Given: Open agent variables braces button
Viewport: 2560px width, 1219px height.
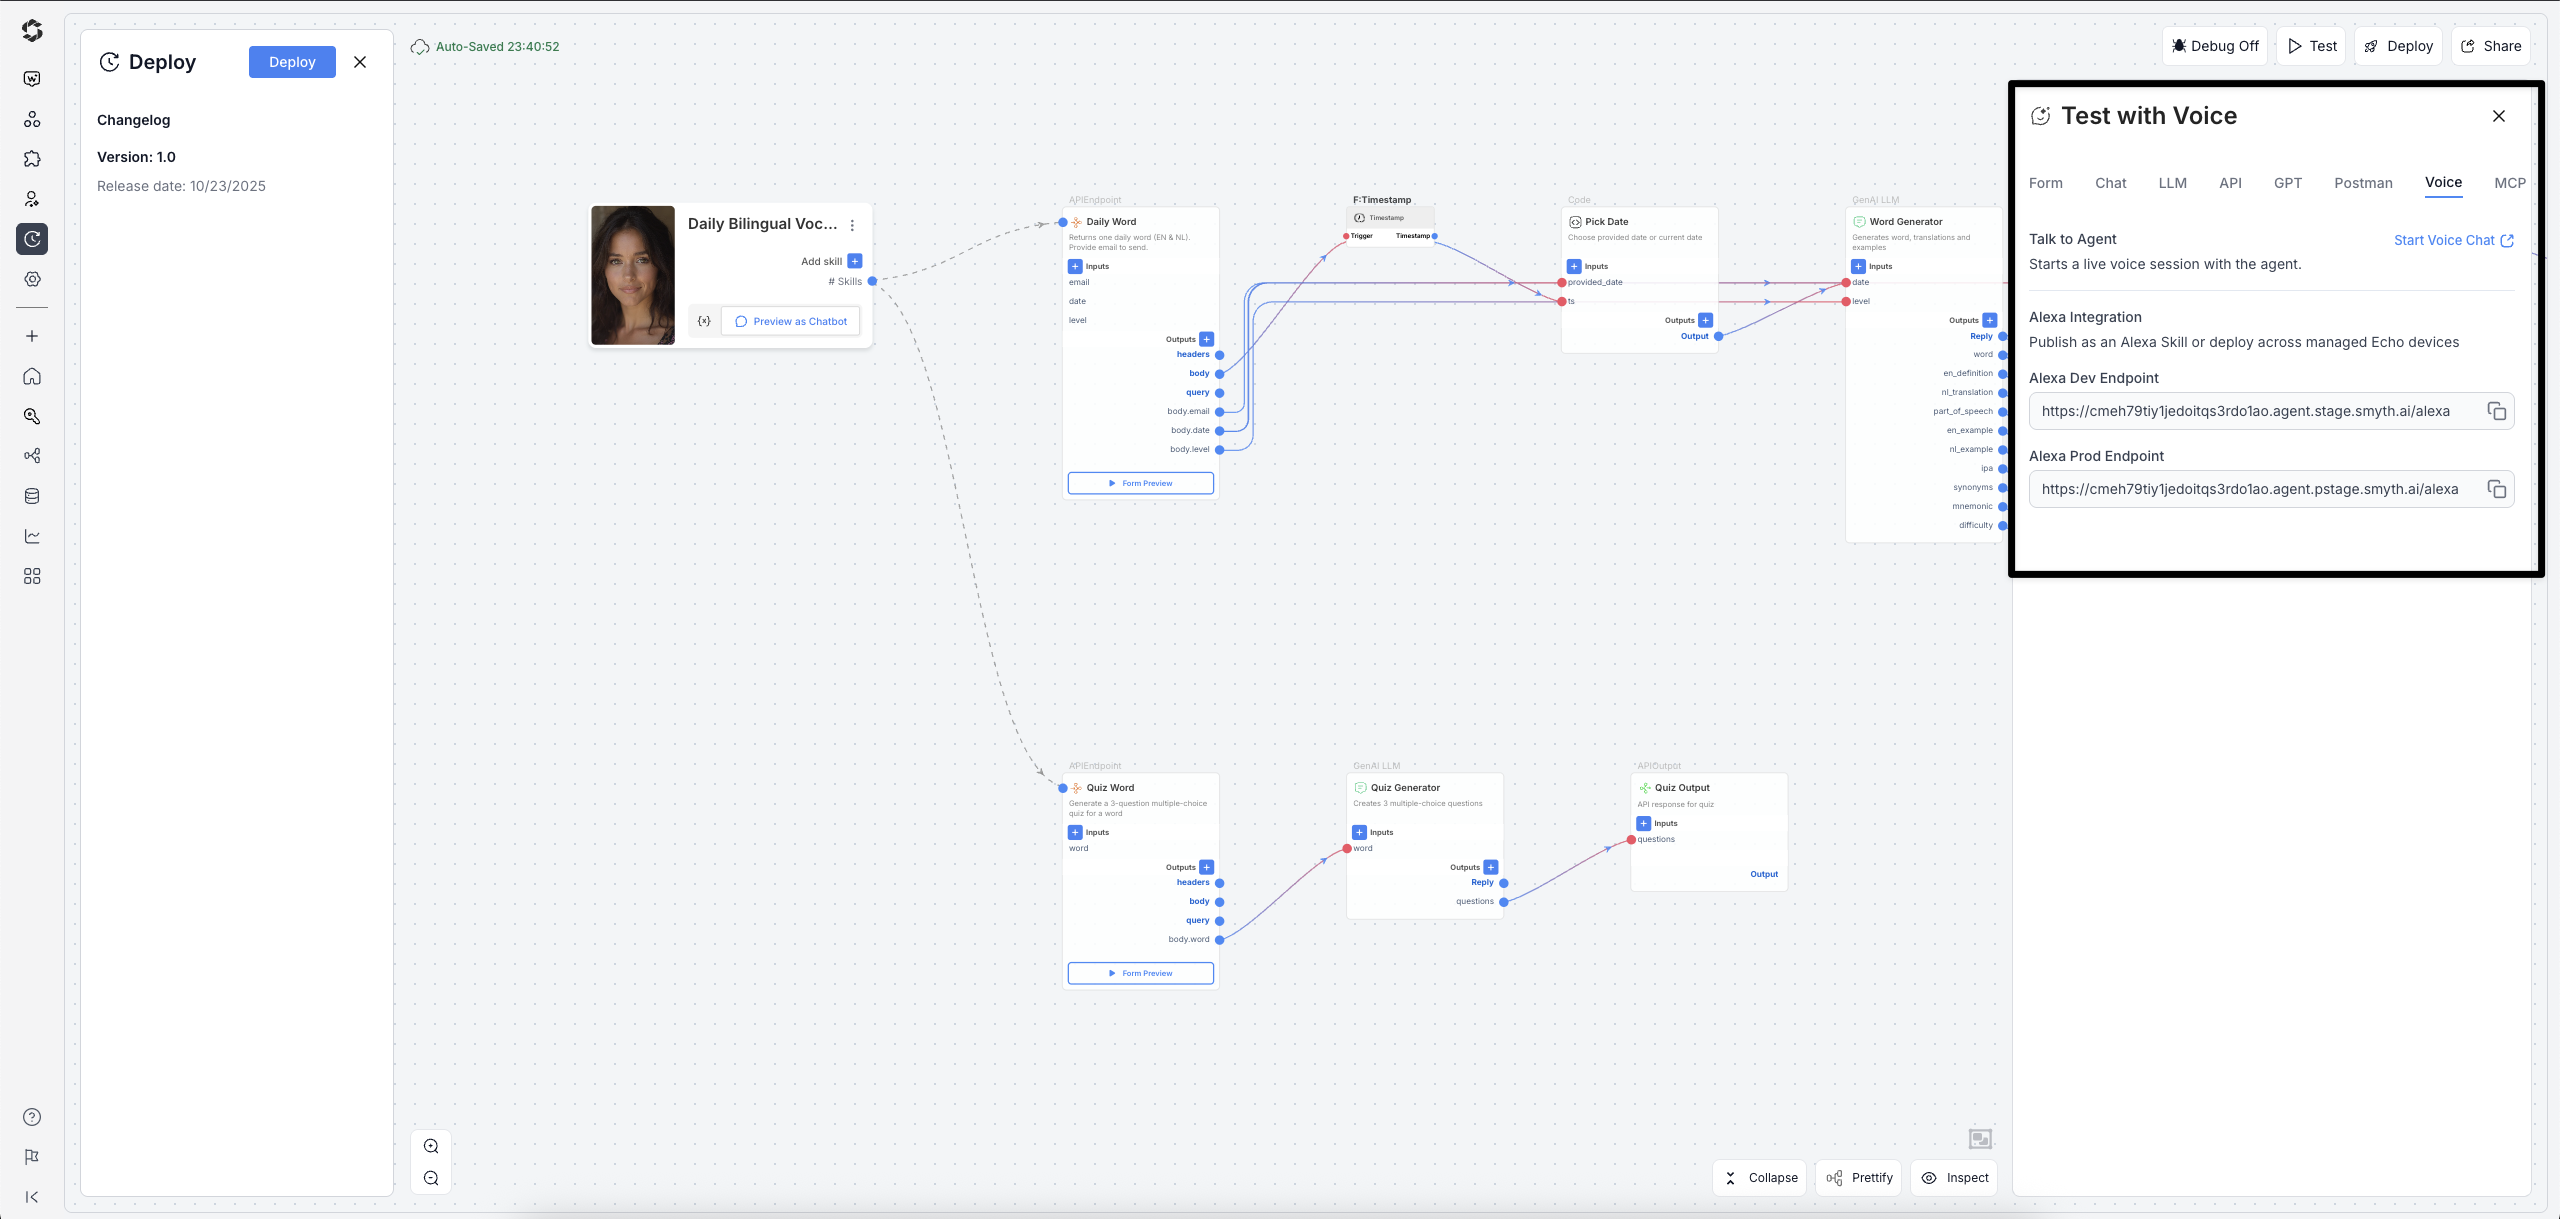Looking at the screenshot, I should [704, 321].
